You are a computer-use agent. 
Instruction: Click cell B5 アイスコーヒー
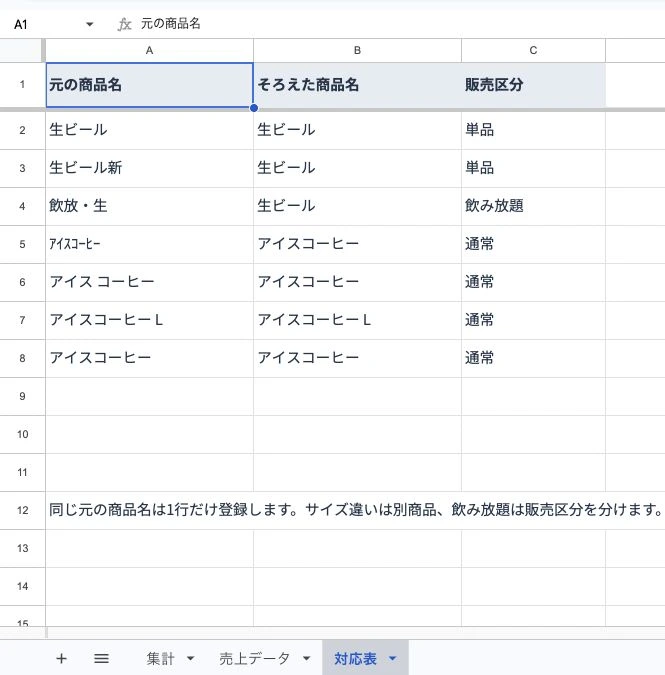click(357, 245)
